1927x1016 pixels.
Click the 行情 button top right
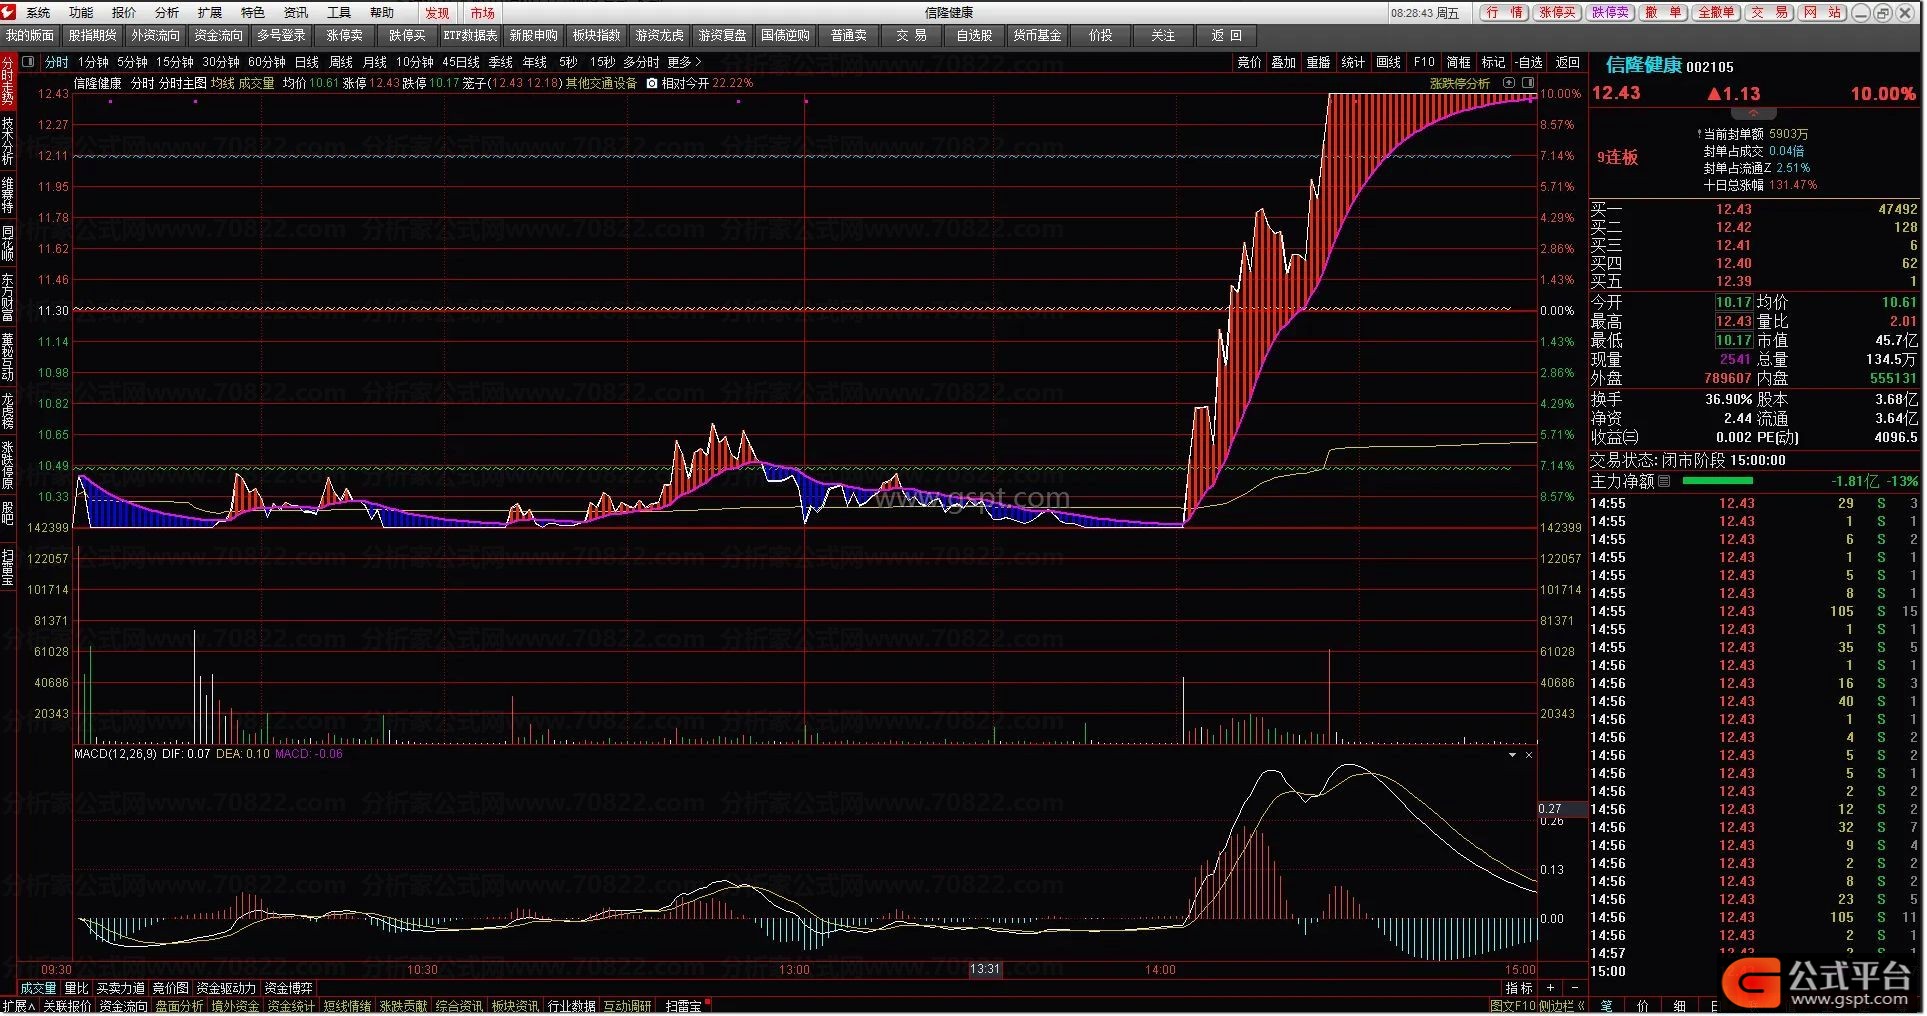(x=1504, y=12)
